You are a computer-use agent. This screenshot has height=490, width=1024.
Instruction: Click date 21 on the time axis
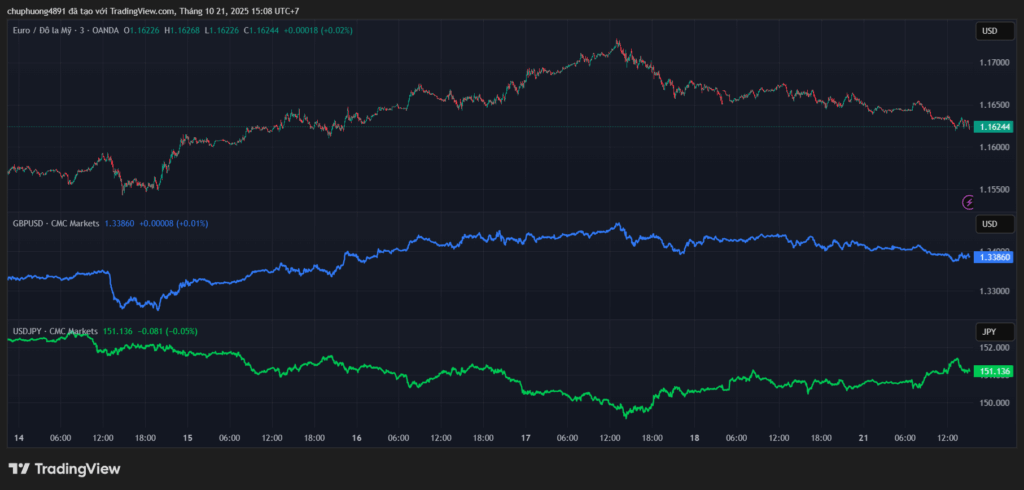coord(864,438)
